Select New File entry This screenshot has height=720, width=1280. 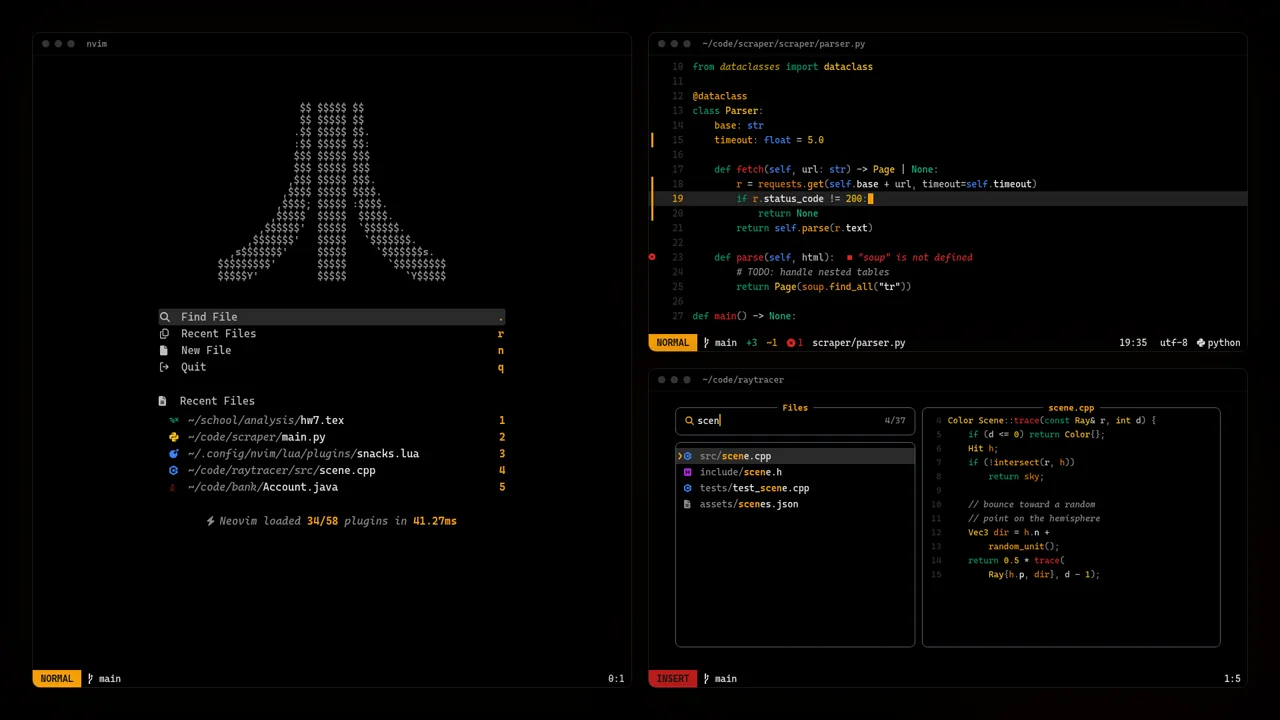click(x=332, y=351)
